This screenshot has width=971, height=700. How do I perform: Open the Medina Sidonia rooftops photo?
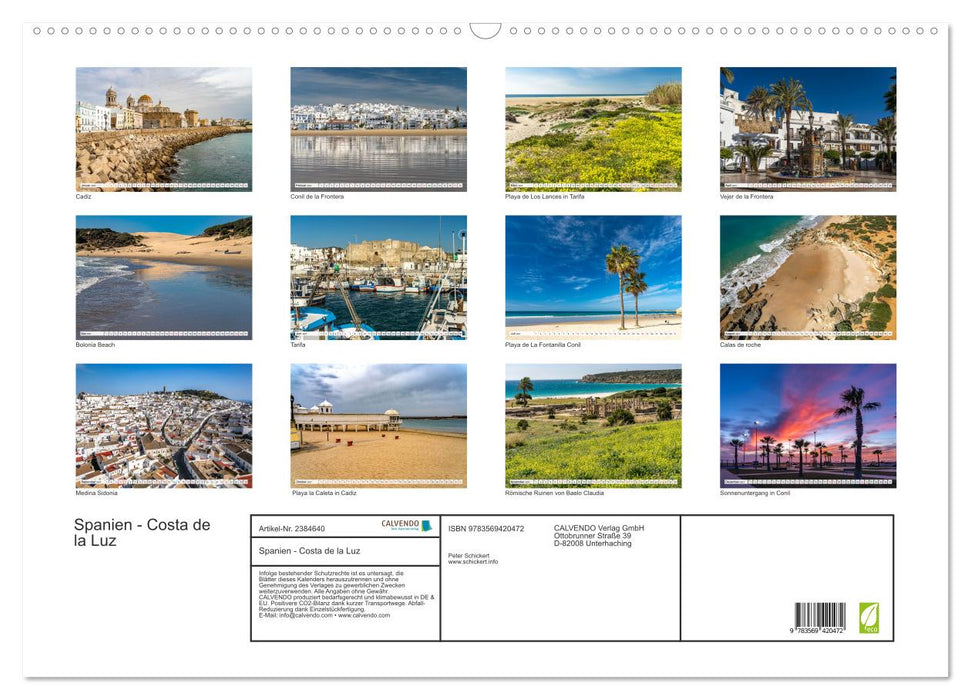tap(163, 426)
